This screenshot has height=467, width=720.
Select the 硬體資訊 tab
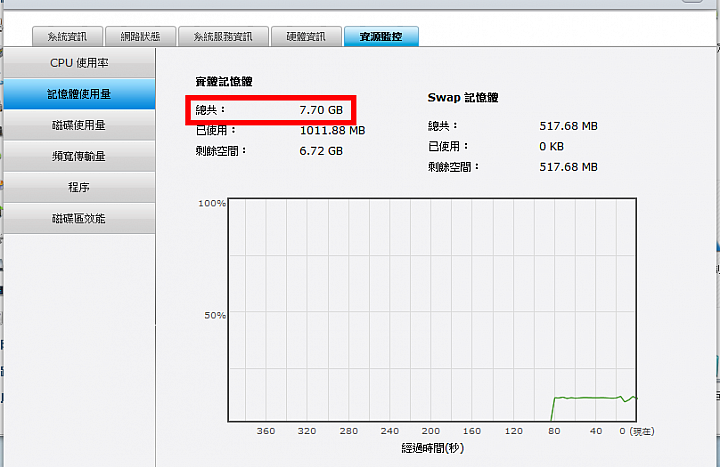306,37
